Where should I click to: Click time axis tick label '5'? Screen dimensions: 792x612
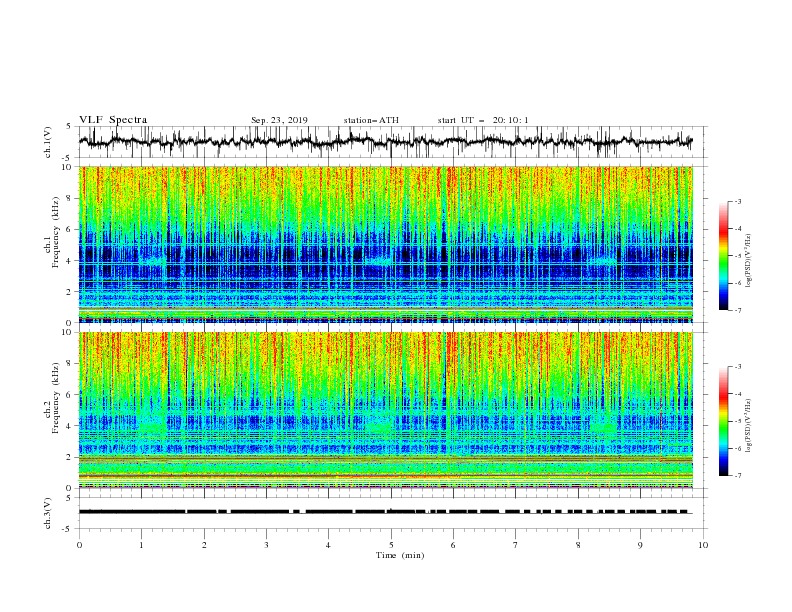(391, 545)
